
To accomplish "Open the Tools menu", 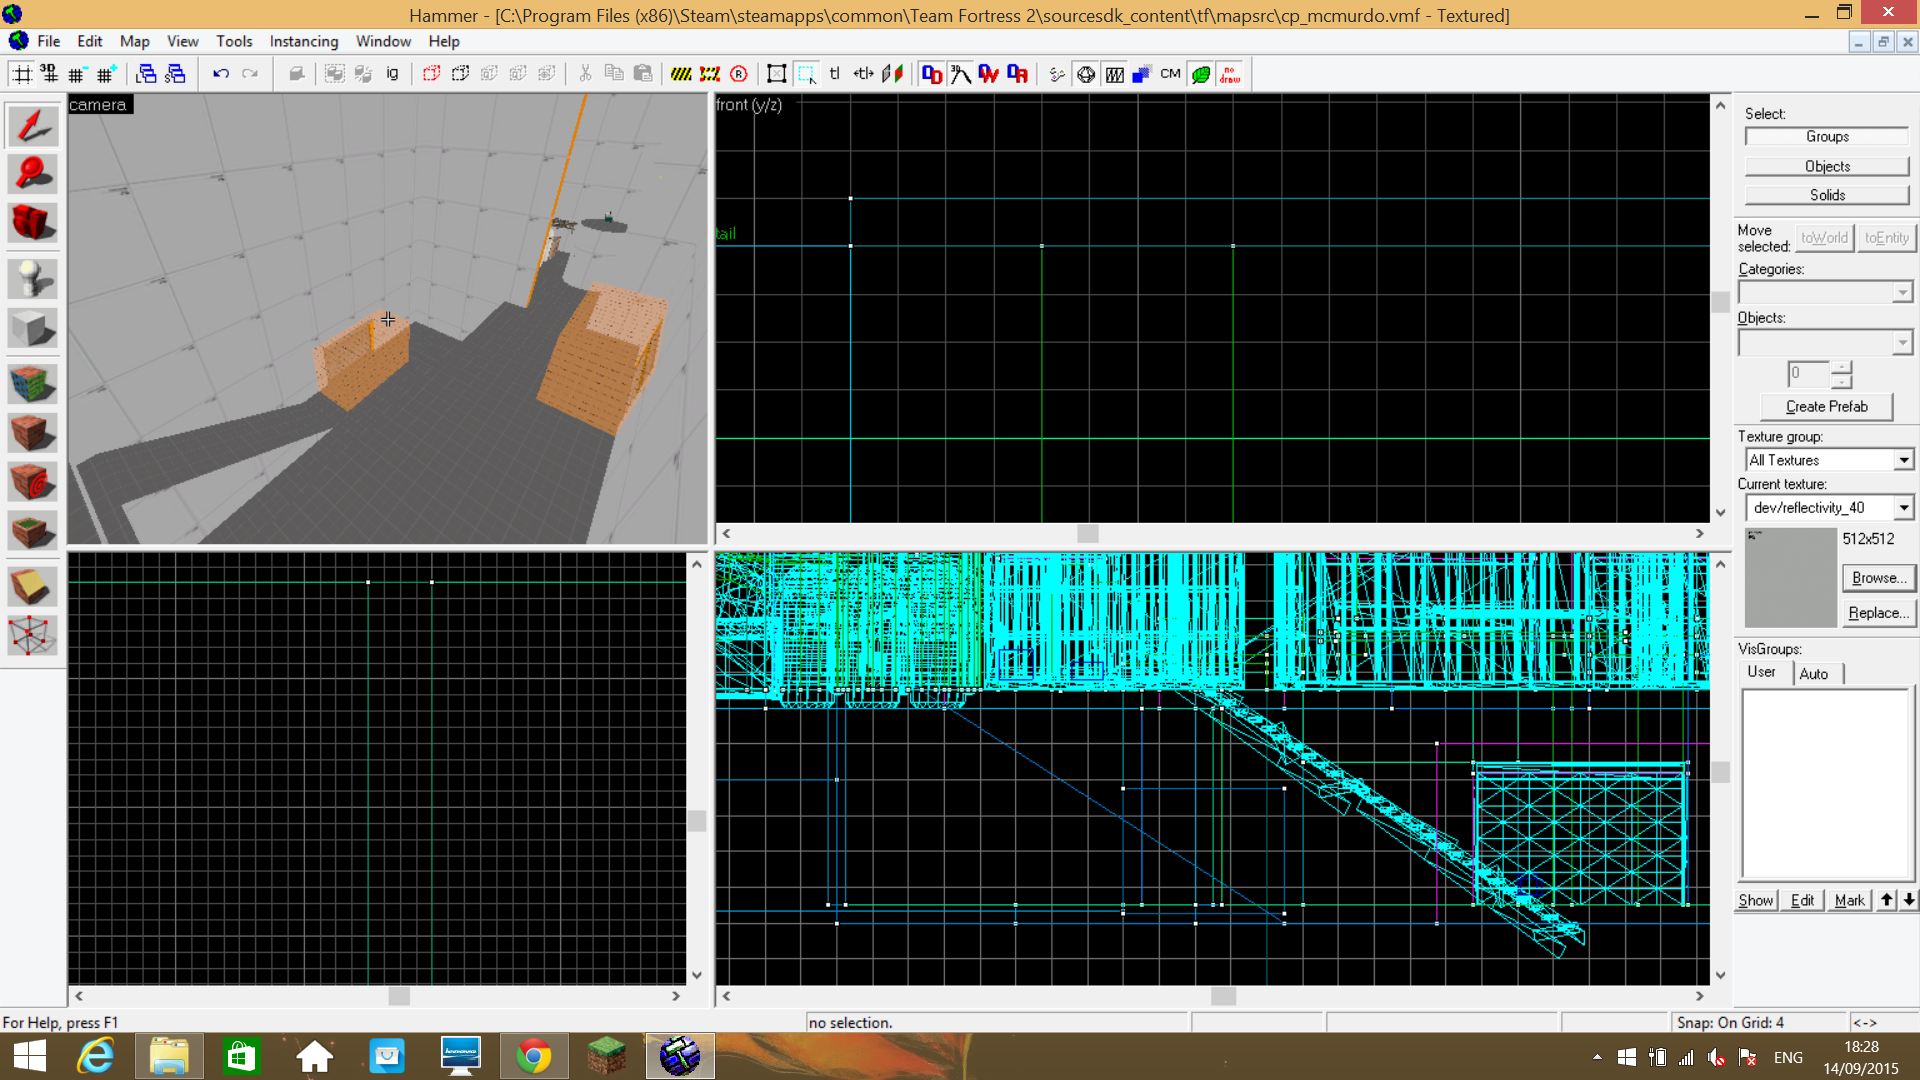I will click(x=234, y=41).
